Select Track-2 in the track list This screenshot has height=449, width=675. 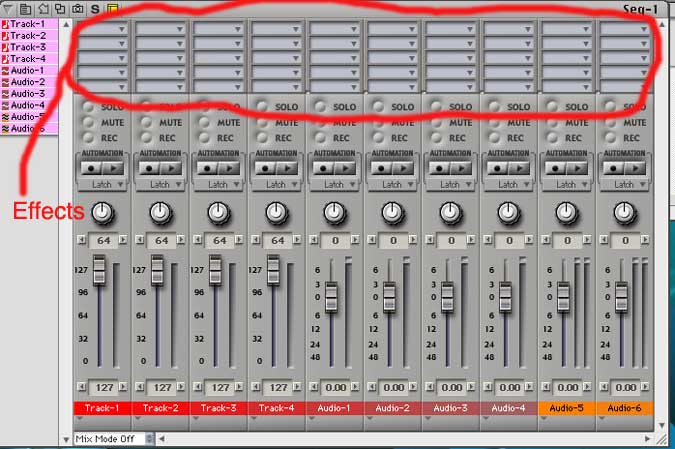coord(28,36)
